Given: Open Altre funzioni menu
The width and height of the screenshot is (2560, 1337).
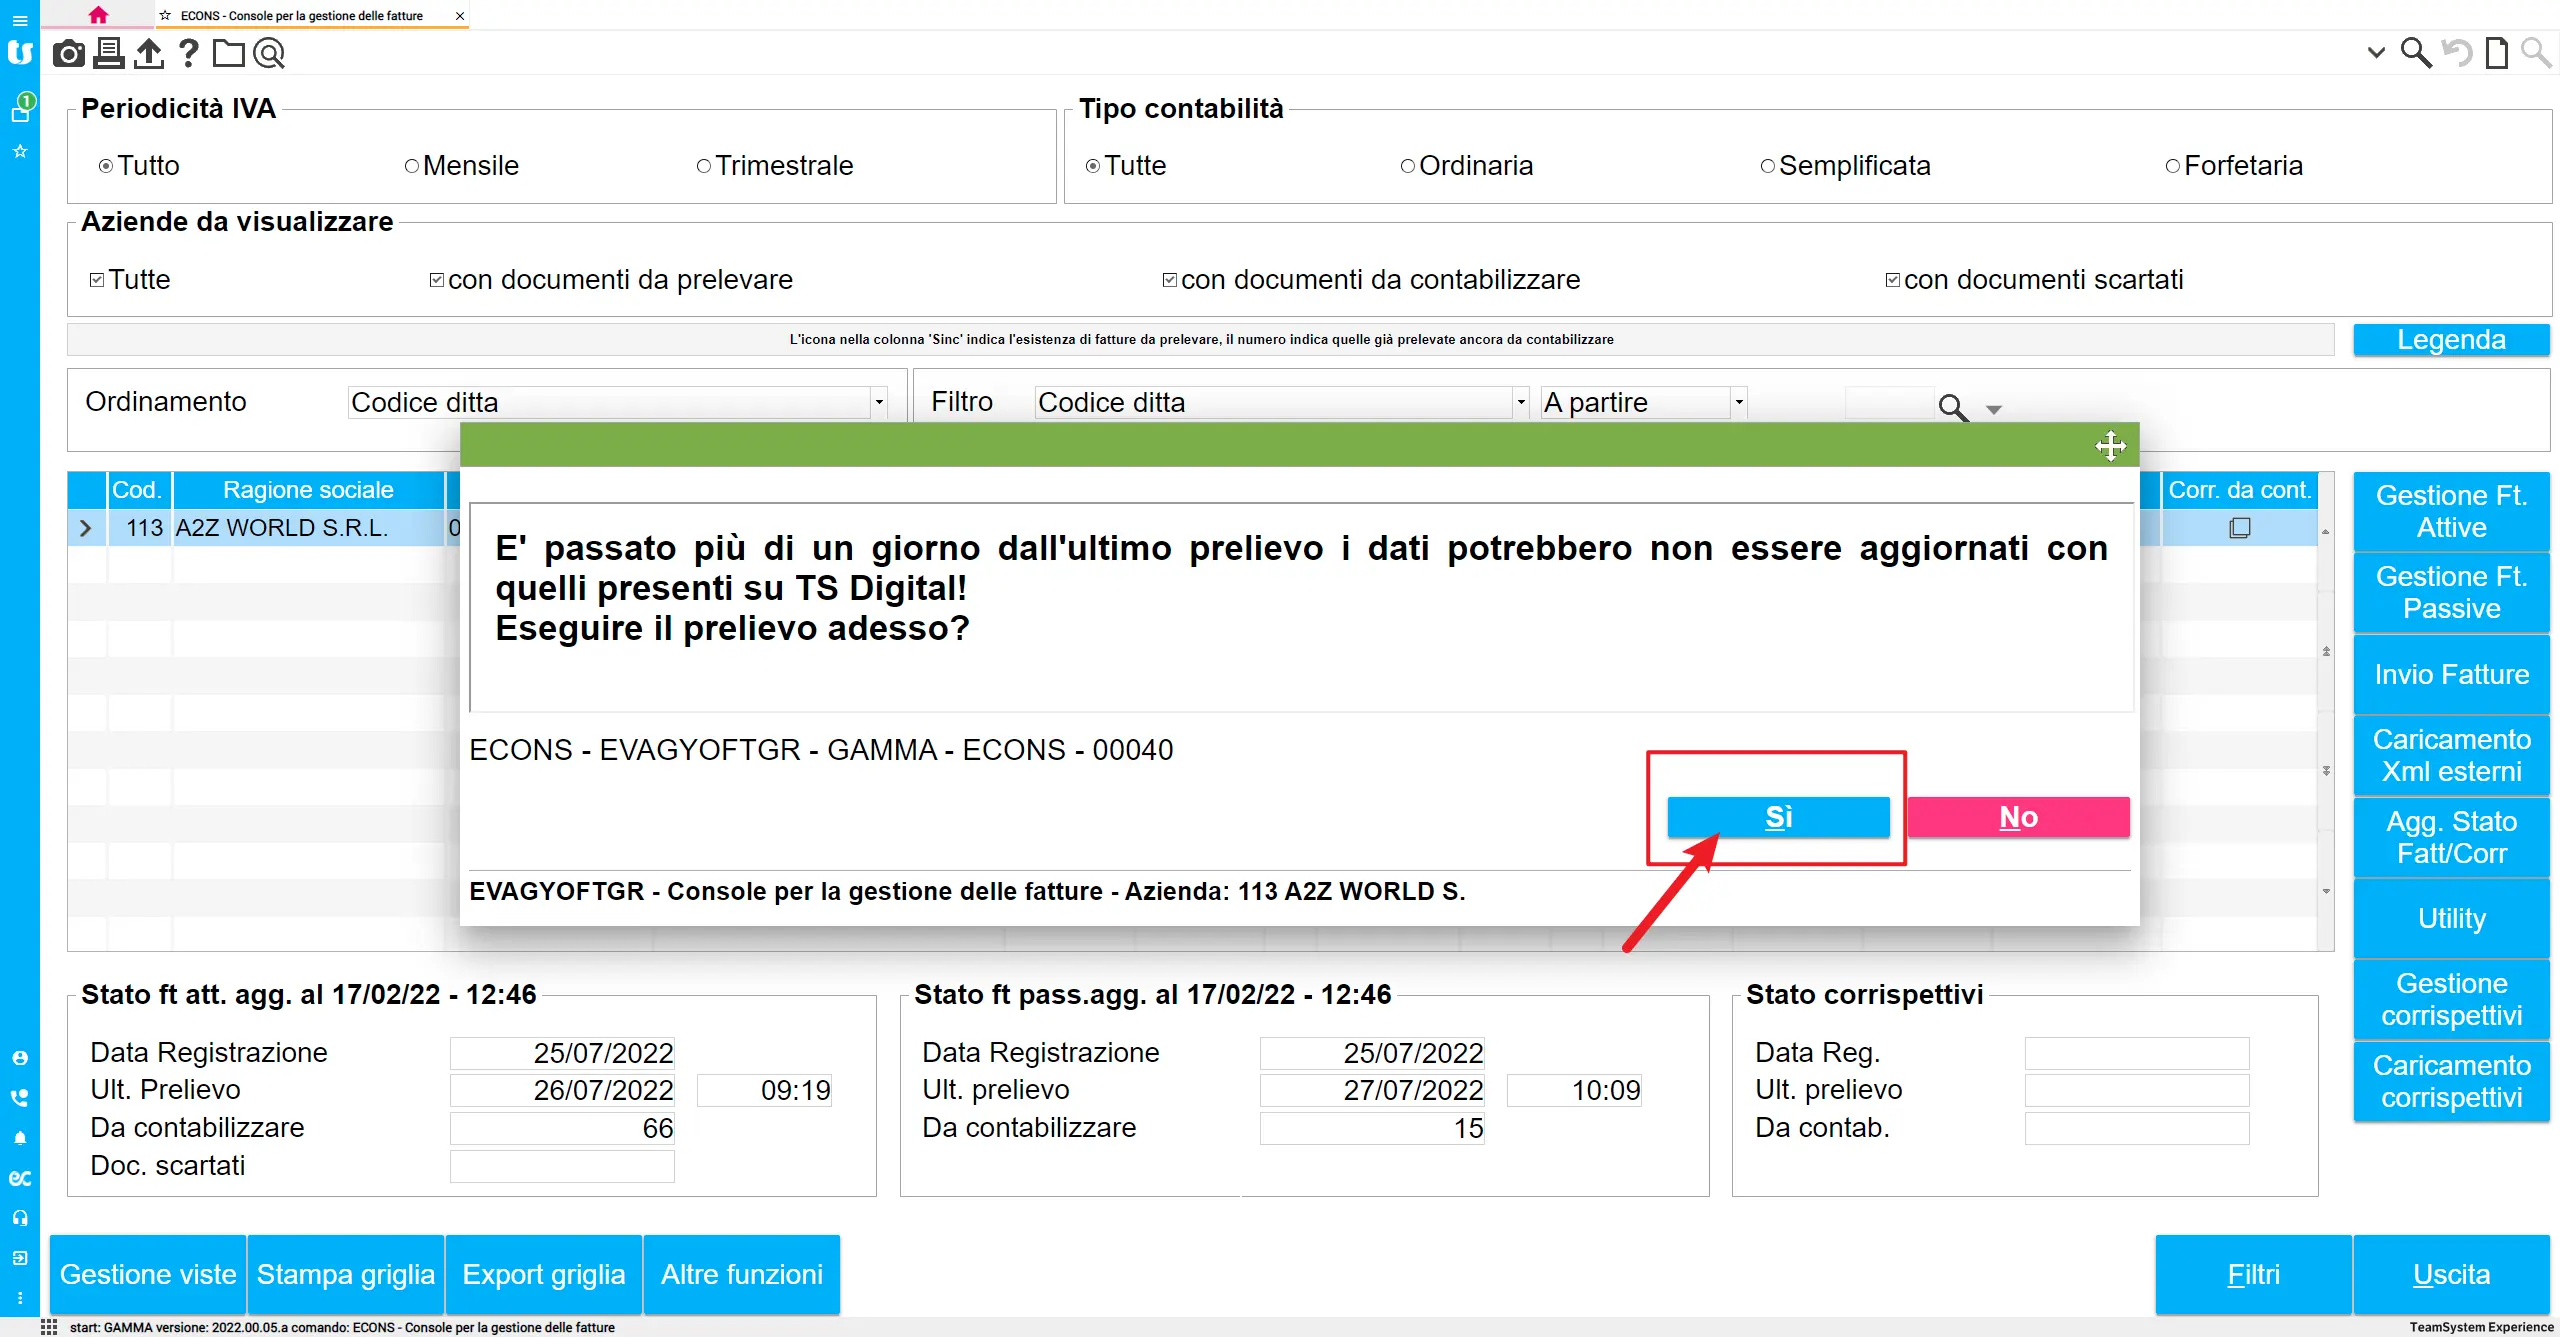Looking at the screenshot, I should coord(741,1274).
